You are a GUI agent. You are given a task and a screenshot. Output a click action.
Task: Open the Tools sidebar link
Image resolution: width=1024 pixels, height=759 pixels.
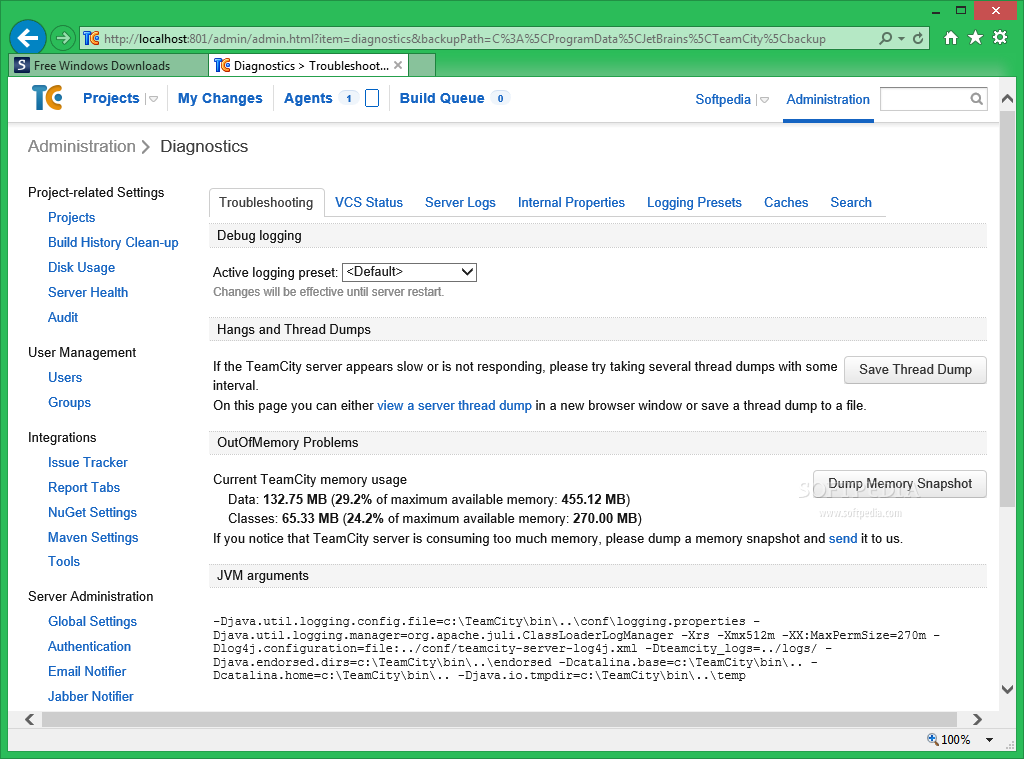pyautogui.click(x=64, y=562)
